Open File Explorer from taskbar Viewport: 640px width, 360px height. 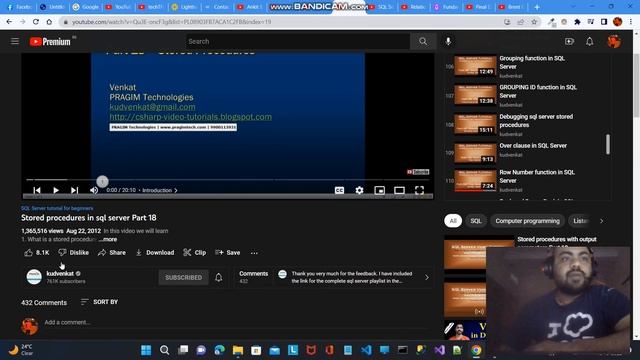coord(238,350)
